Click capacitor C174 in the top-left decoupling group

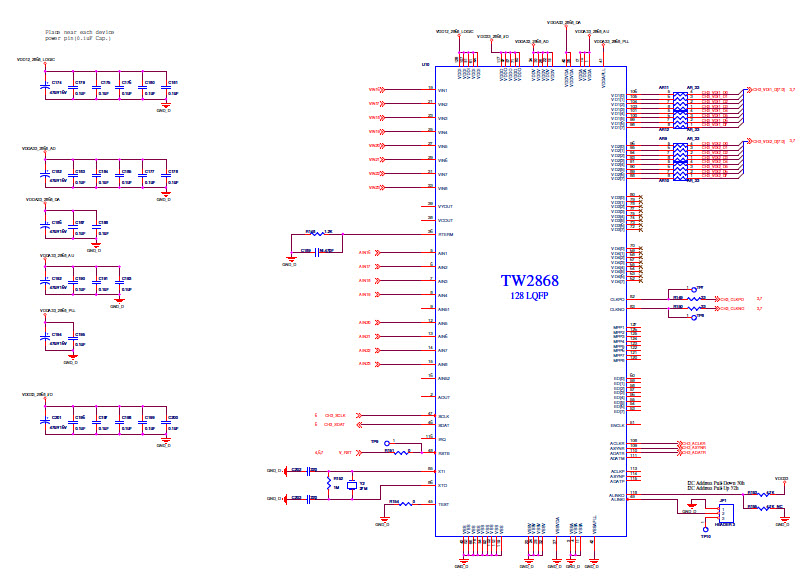(x=46, y=86)
